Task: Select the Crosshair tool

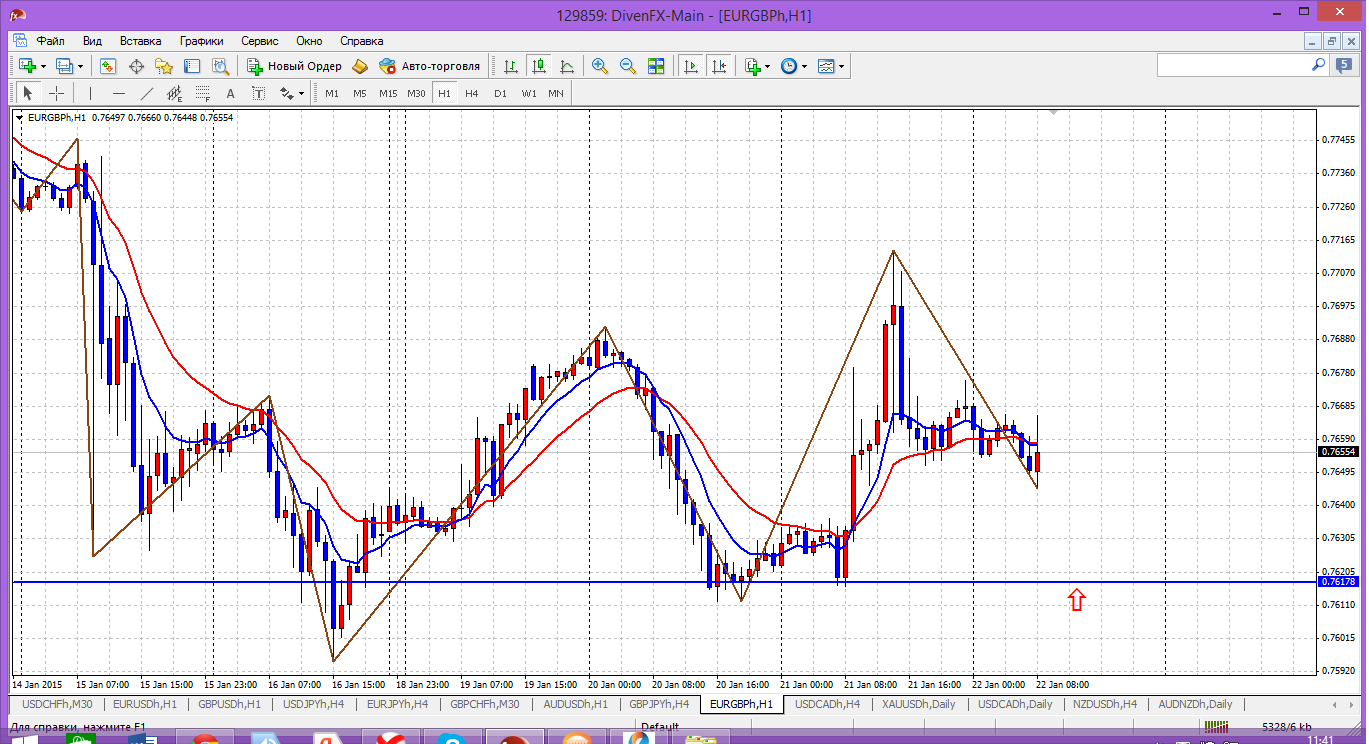Action: [x=57, y=93]
